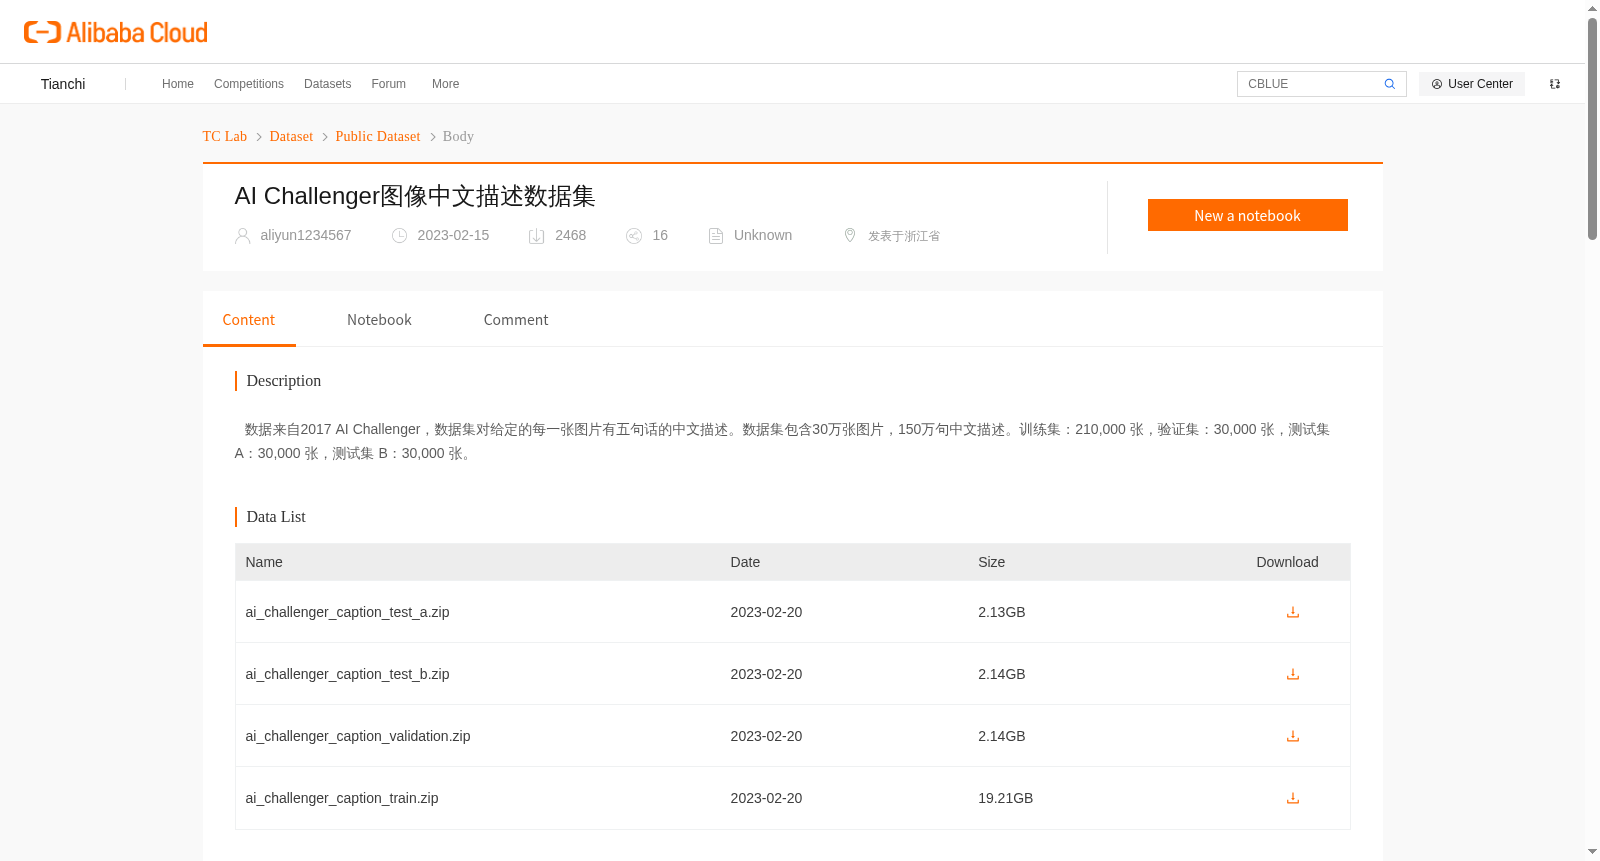Go to Public Dataset breadcrumb
1600x861 pixels.
pyautogui.click(x=378, y=136)
